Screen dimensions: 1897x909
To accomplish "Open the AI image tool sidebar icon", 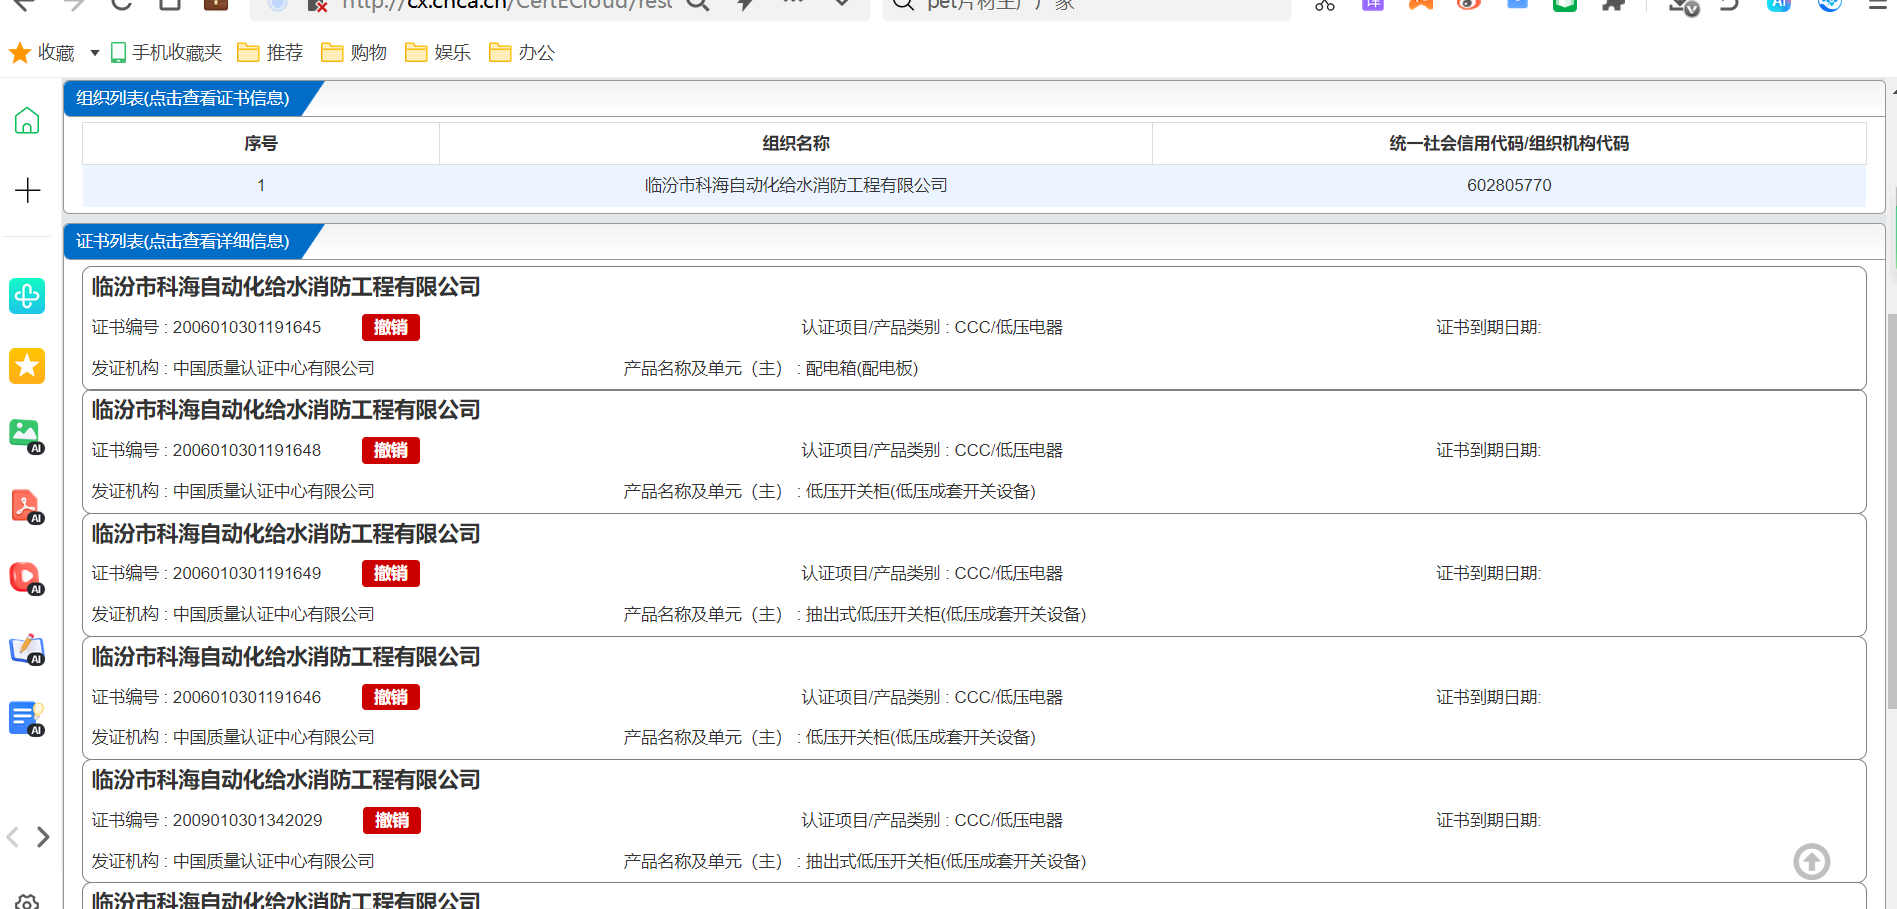I will [27, 436].
